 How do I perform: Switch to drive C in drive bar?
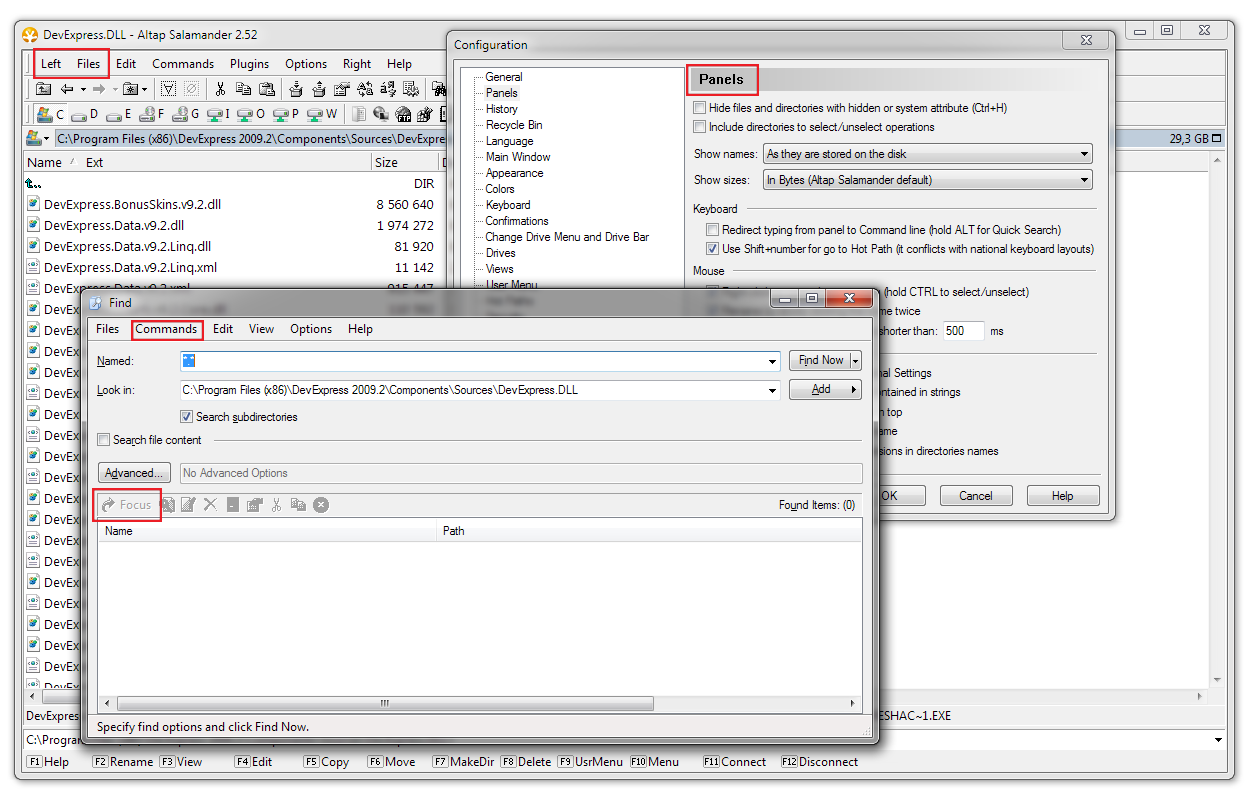click(x=51, y=114)
